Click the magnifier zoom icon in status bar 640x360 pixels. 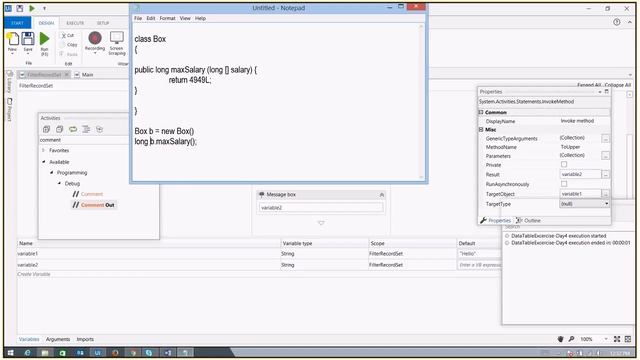click(x=571, y=339)
